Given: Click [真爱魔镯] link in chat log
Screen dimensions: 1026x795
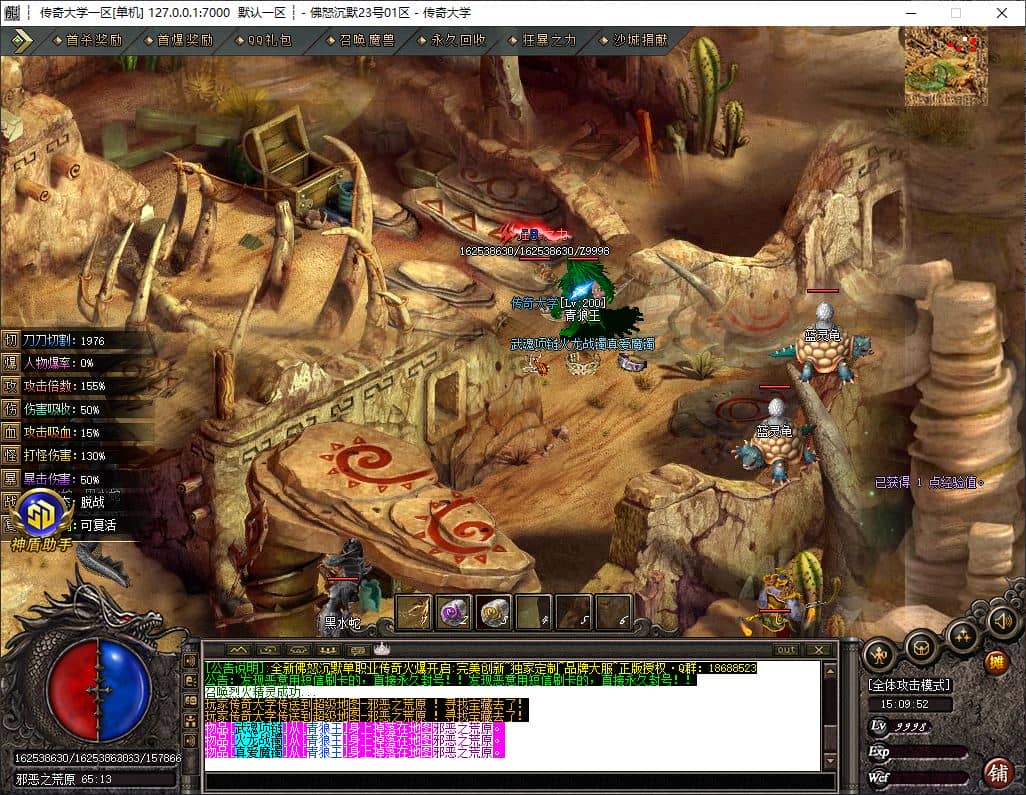Looking at the screenshot, I should (256, 752).
